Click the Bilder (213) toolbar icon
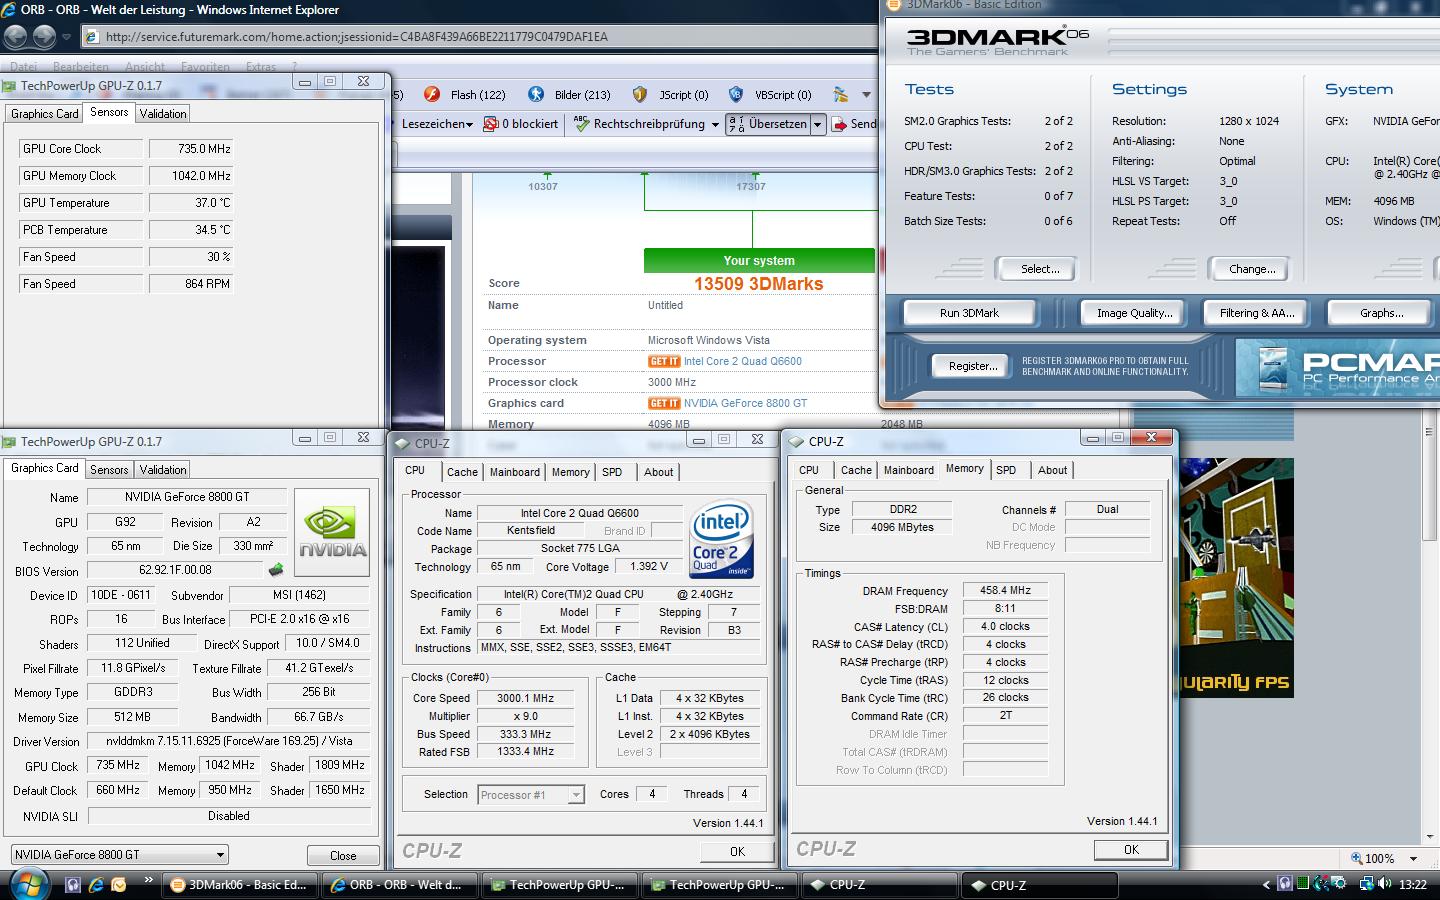 (x=536, y=95)
